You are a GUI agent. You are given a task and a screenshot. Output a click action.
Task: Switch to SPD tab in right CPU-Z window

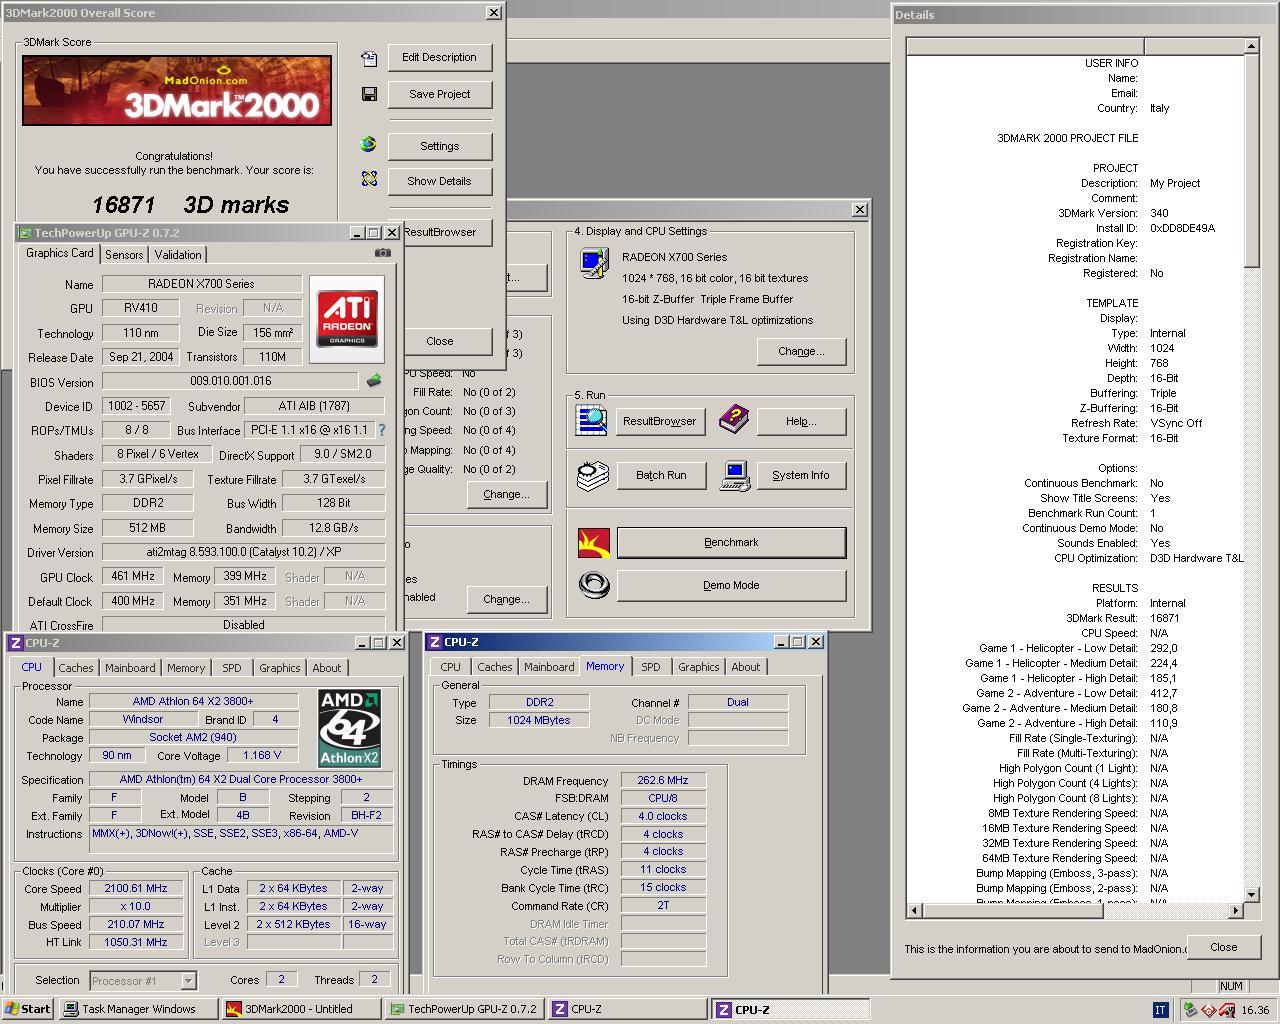651,667
